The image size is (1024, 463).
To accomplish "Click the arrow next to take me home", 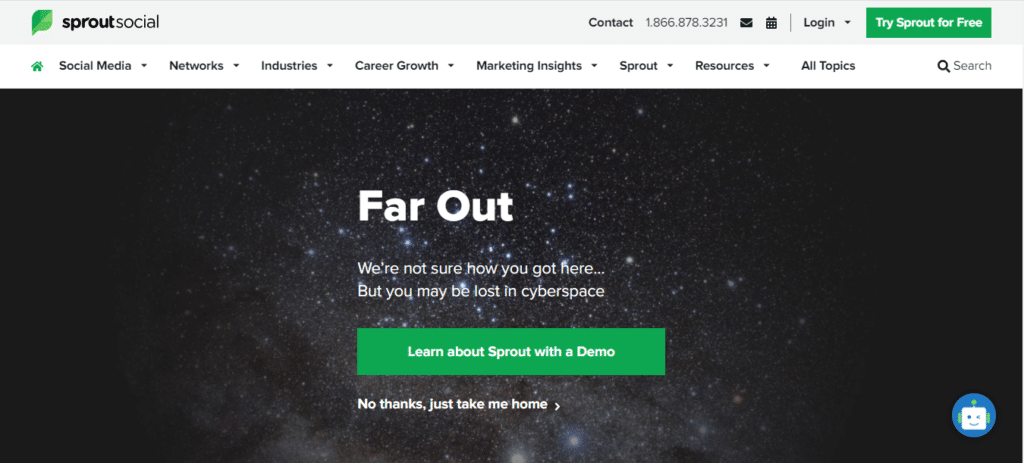I will [557, 406].
